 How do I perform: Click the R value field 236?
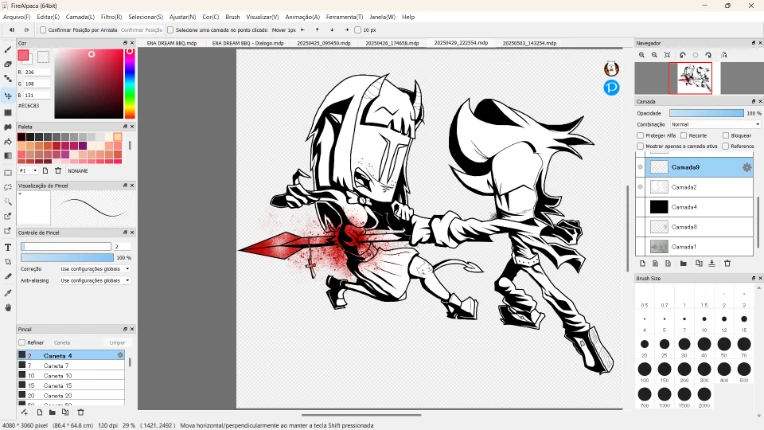37,72
